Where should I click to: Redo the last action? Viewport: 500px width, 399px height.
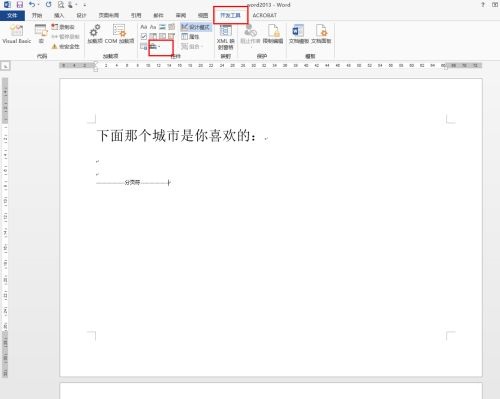[x=49, y=5]
